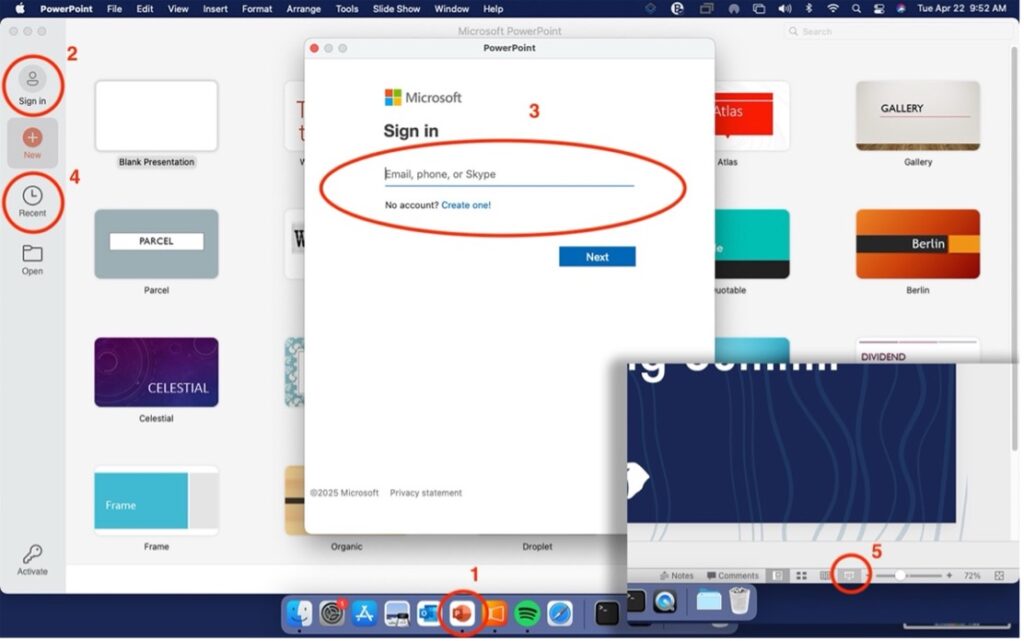Open the Insert menu
1024x641 pixels.
coord(215,8)
